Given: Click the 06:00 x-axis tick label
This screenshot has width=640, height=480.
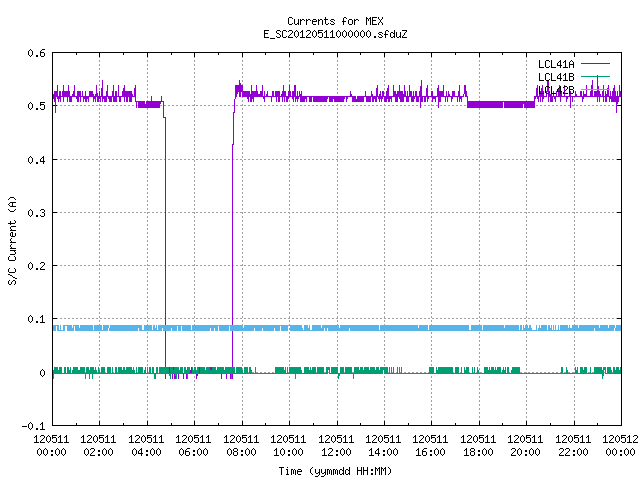Looking at the screenshot, I should point(193,452).
